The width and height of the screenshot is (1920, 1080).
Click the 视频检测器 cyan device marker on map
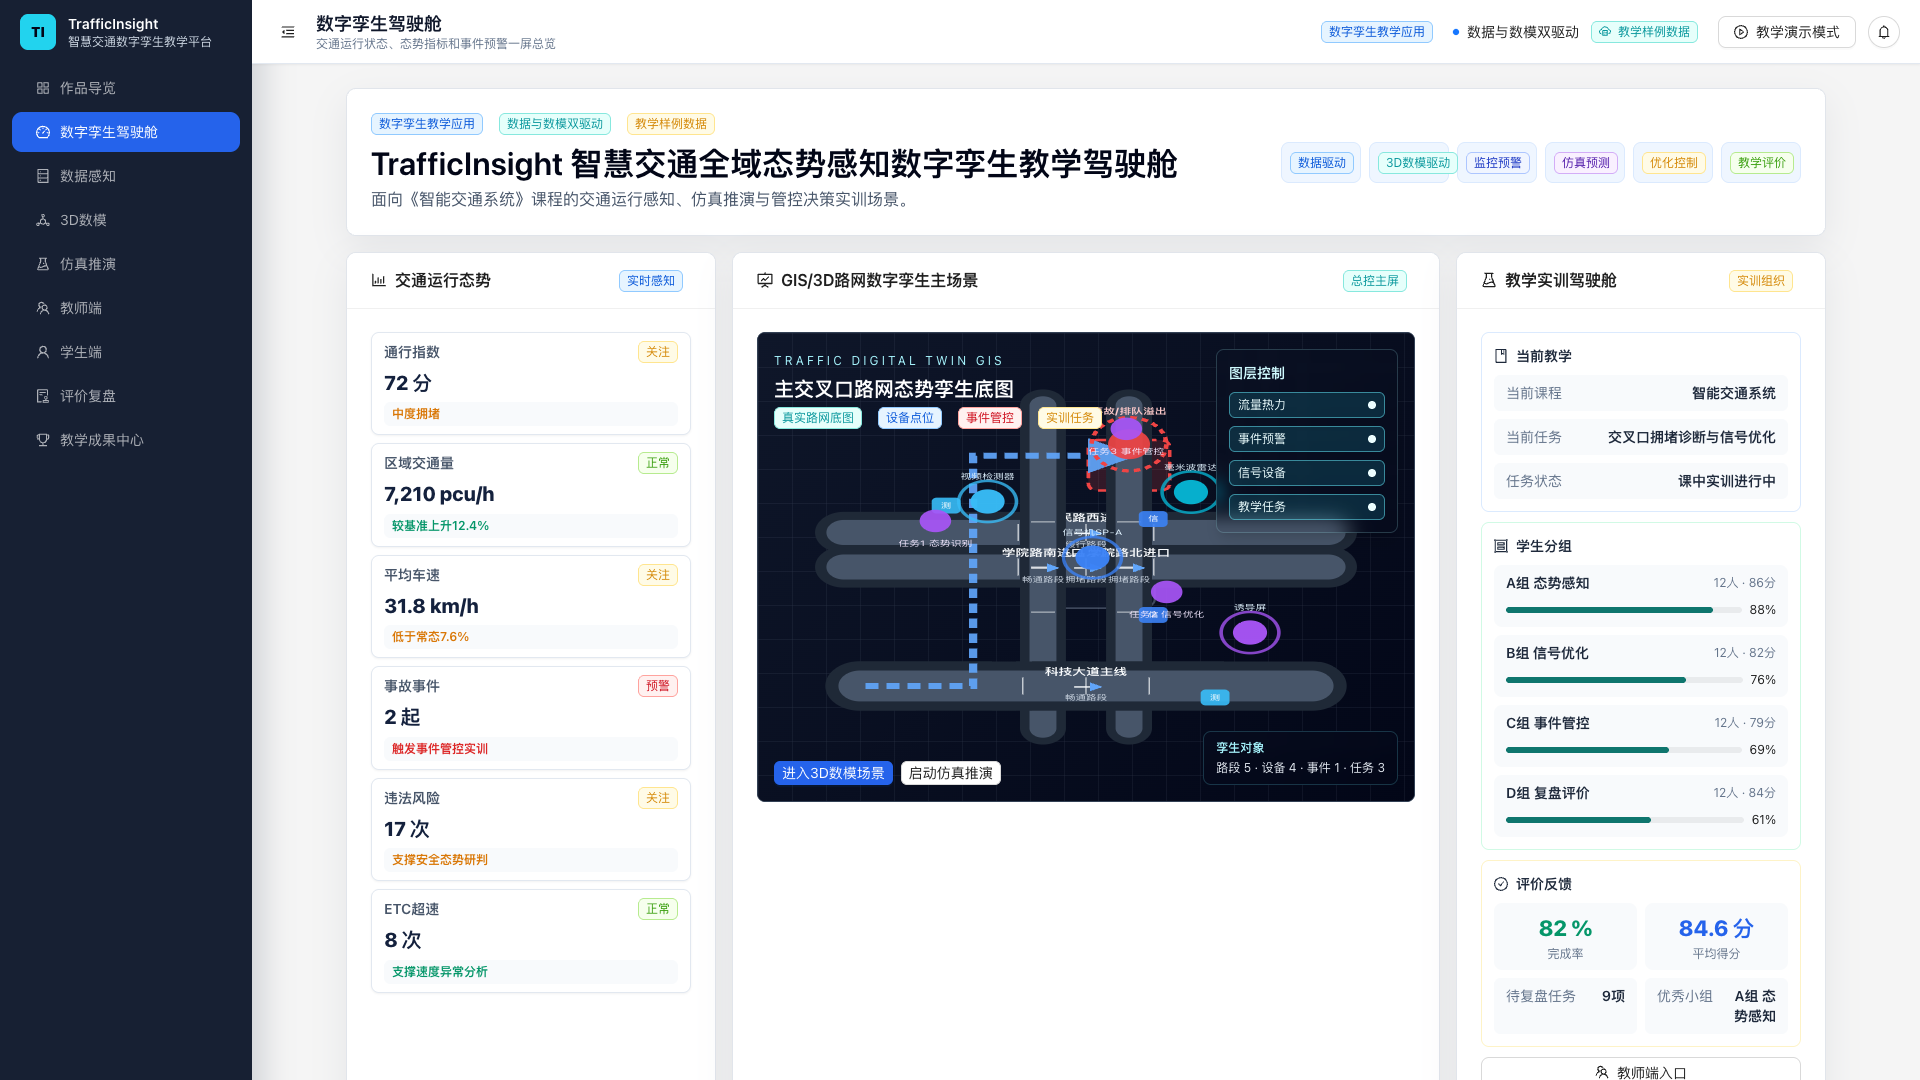pyautogui.click(x=988, y=501)
